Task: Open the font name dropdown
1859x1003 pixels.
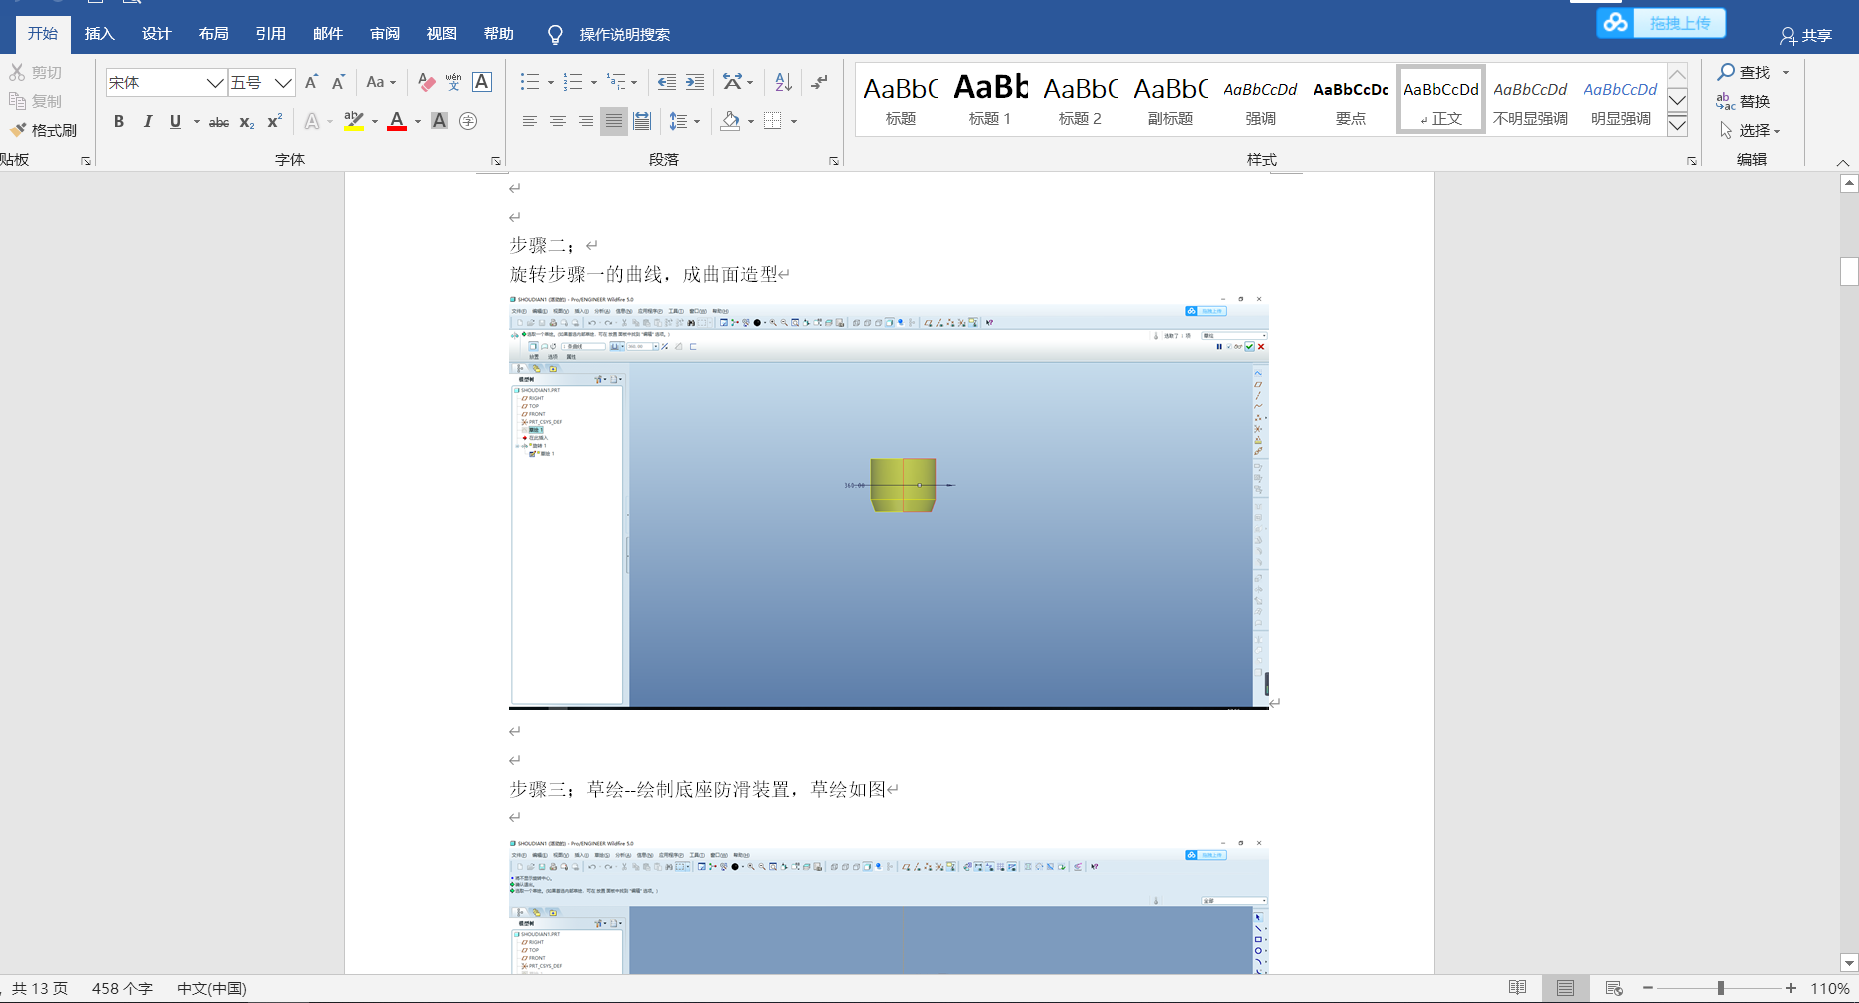Action: [x=213, y=82]
